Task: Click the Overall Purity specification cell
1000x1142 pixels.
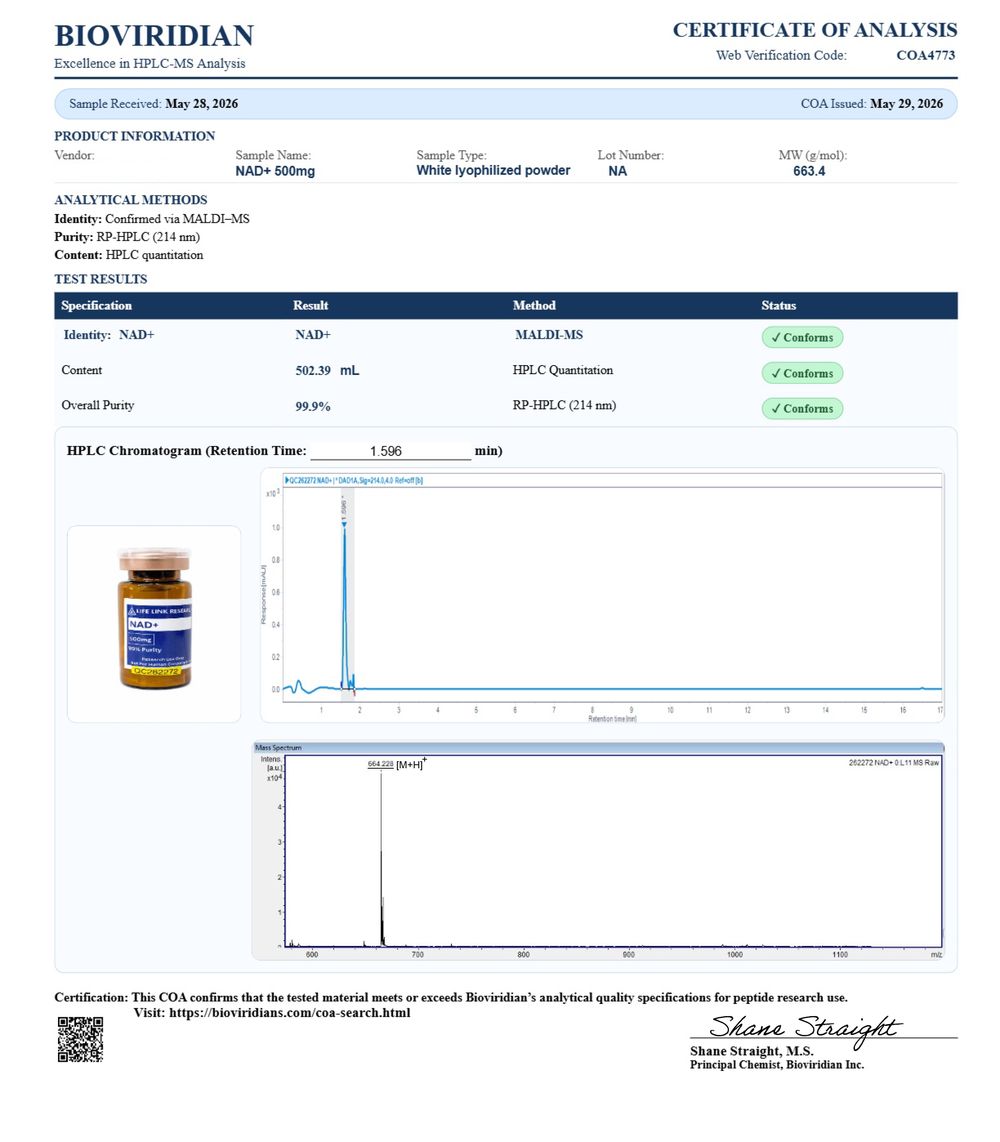Action: (98, 405)
